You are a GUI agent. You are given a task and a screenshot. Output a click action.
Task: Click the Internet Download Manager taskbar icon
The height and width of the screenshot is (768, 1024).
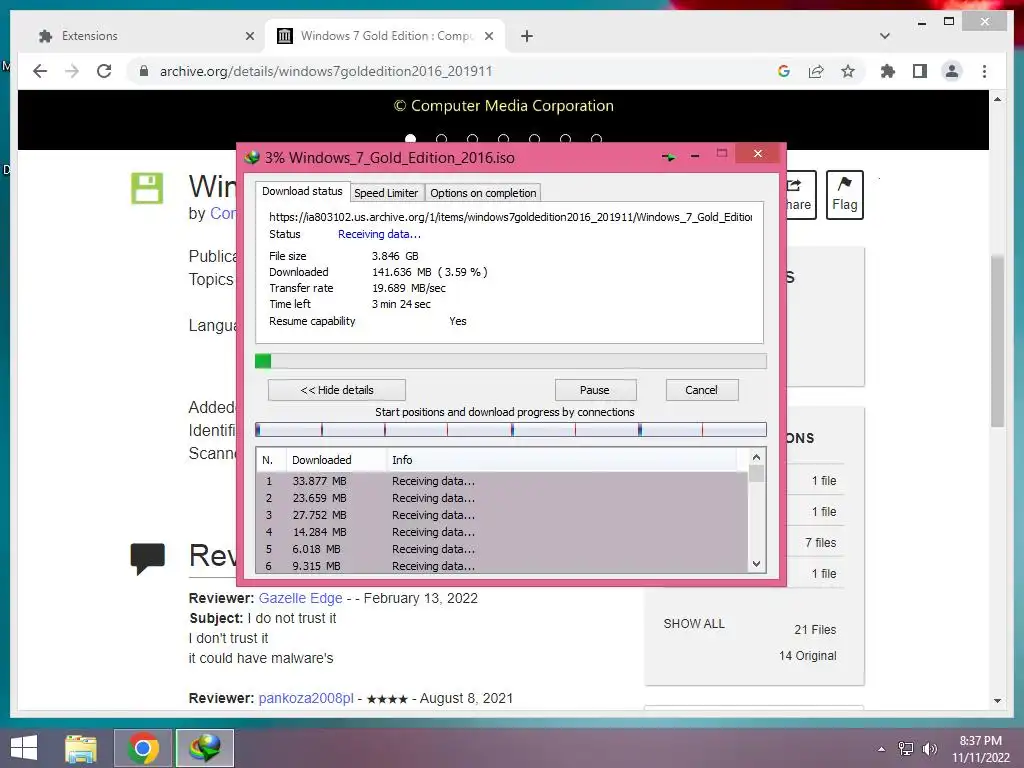click(205, 748)
